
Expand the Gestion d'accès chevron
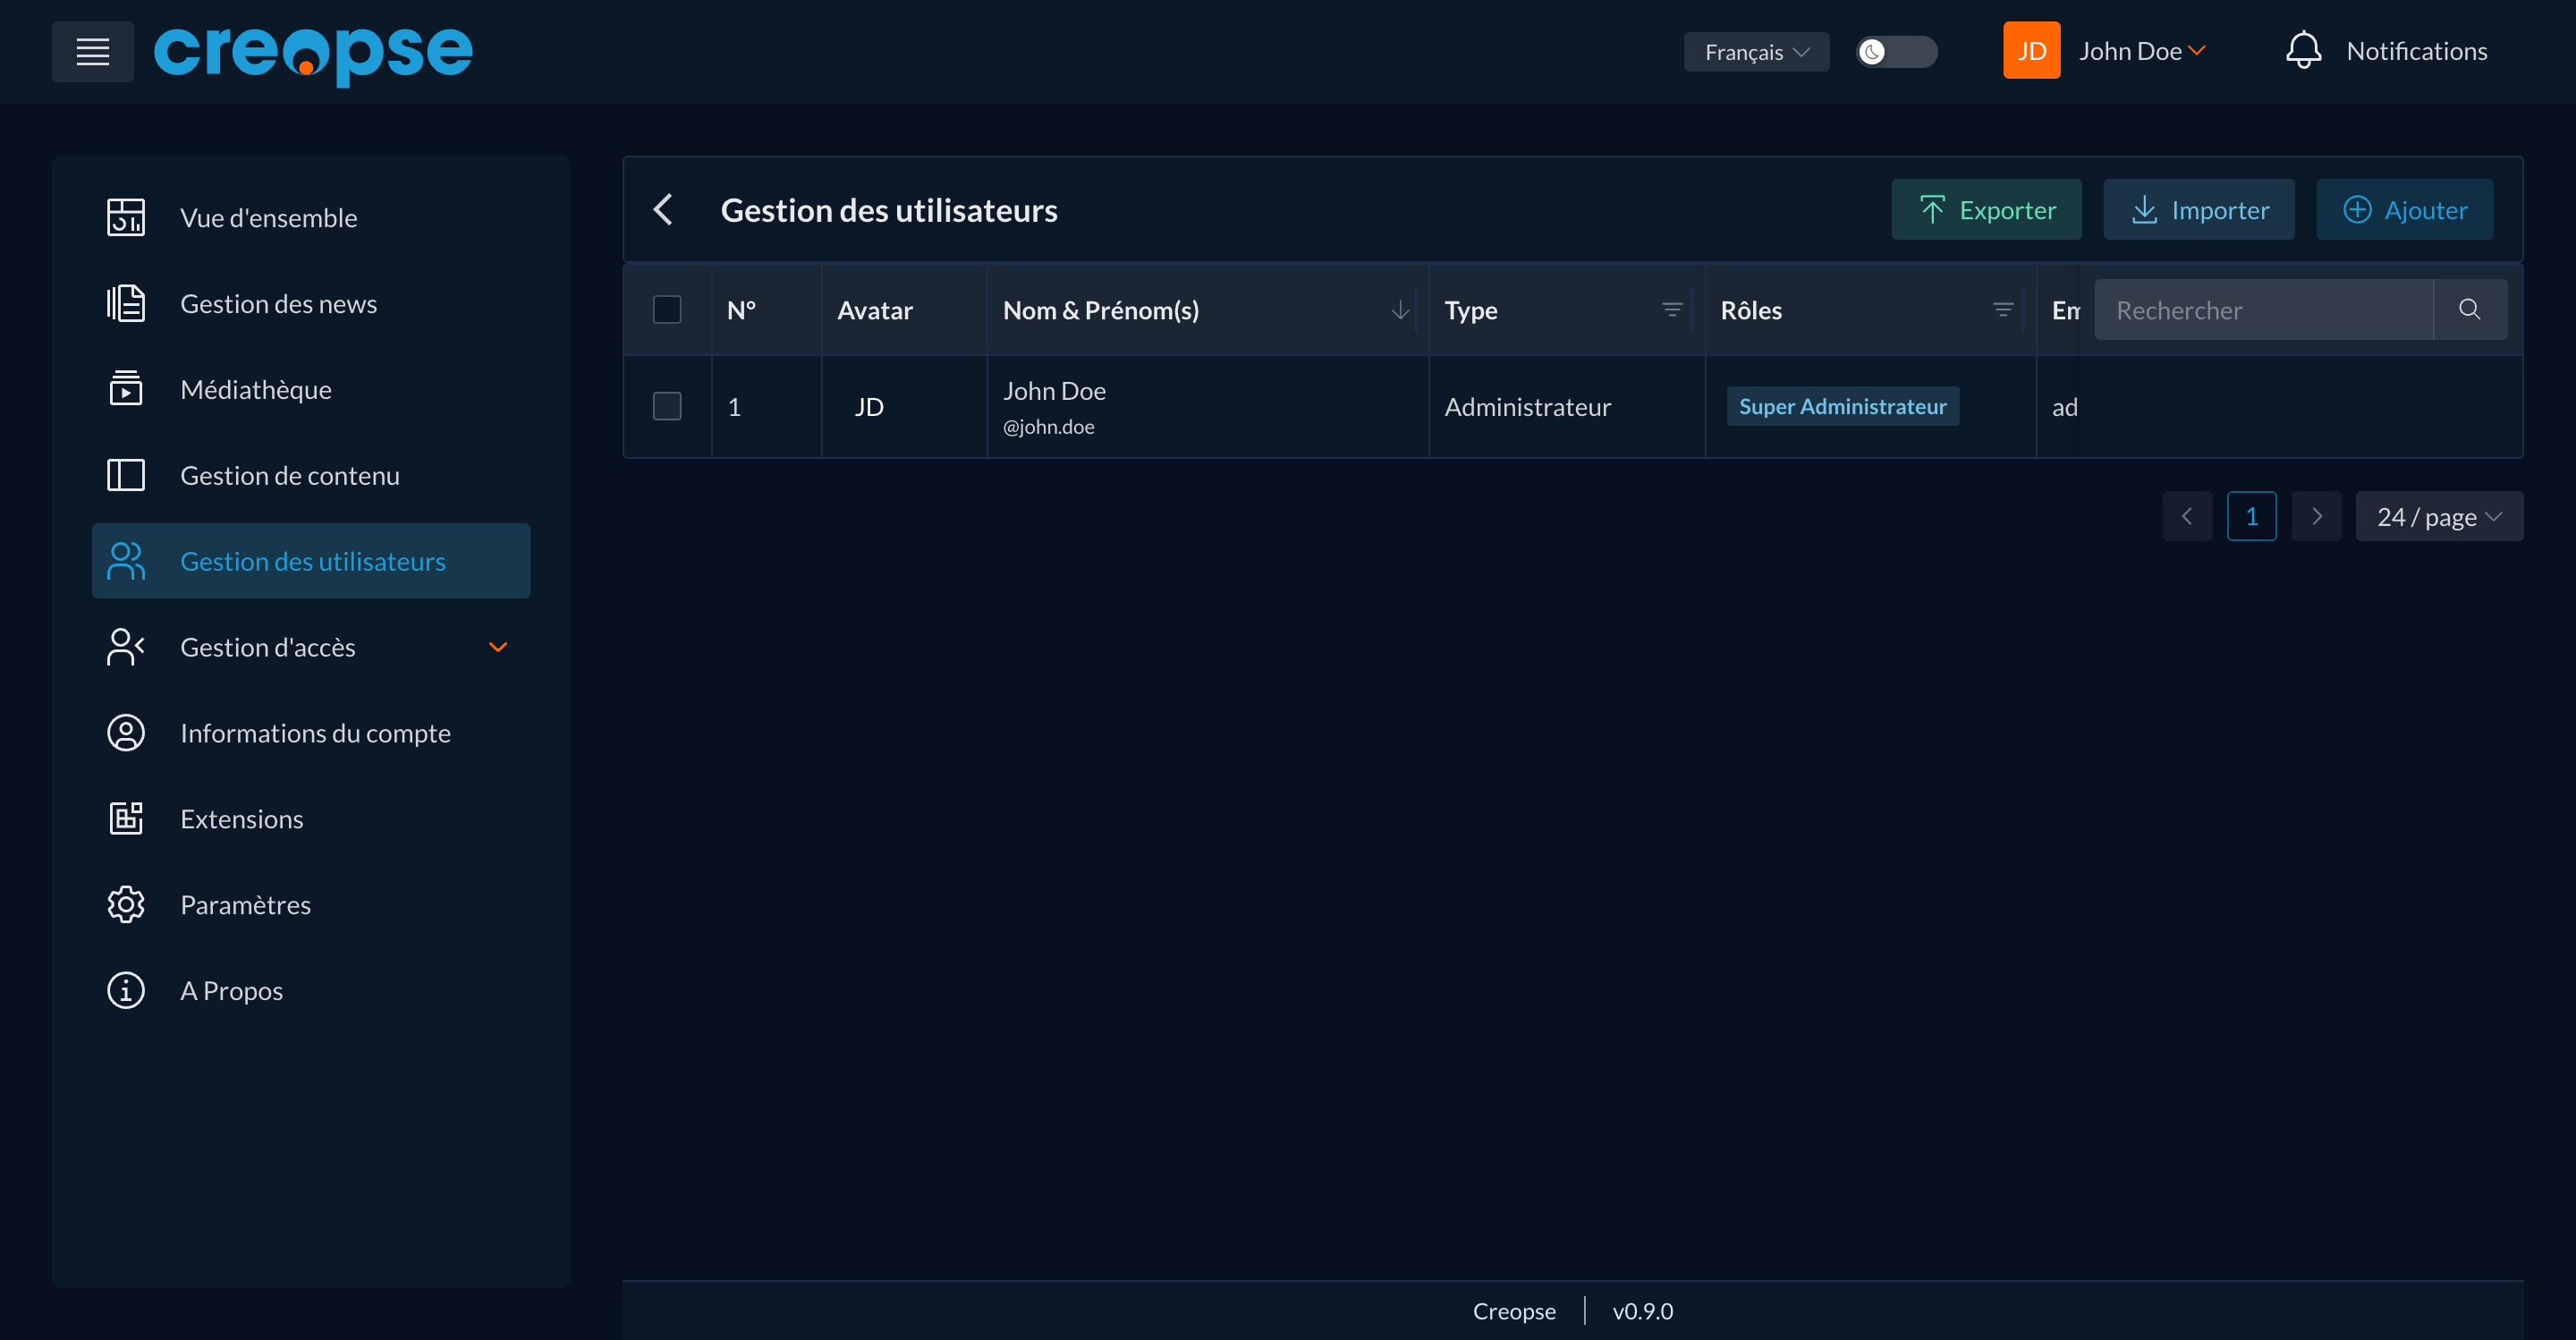[498, 647]
